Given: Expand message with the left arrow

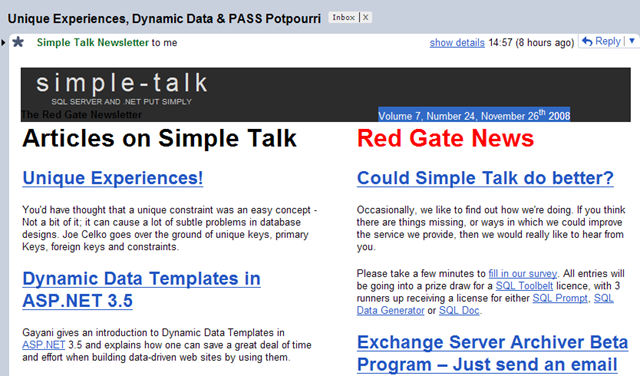Looking at the screenshot, I should 3,42.
